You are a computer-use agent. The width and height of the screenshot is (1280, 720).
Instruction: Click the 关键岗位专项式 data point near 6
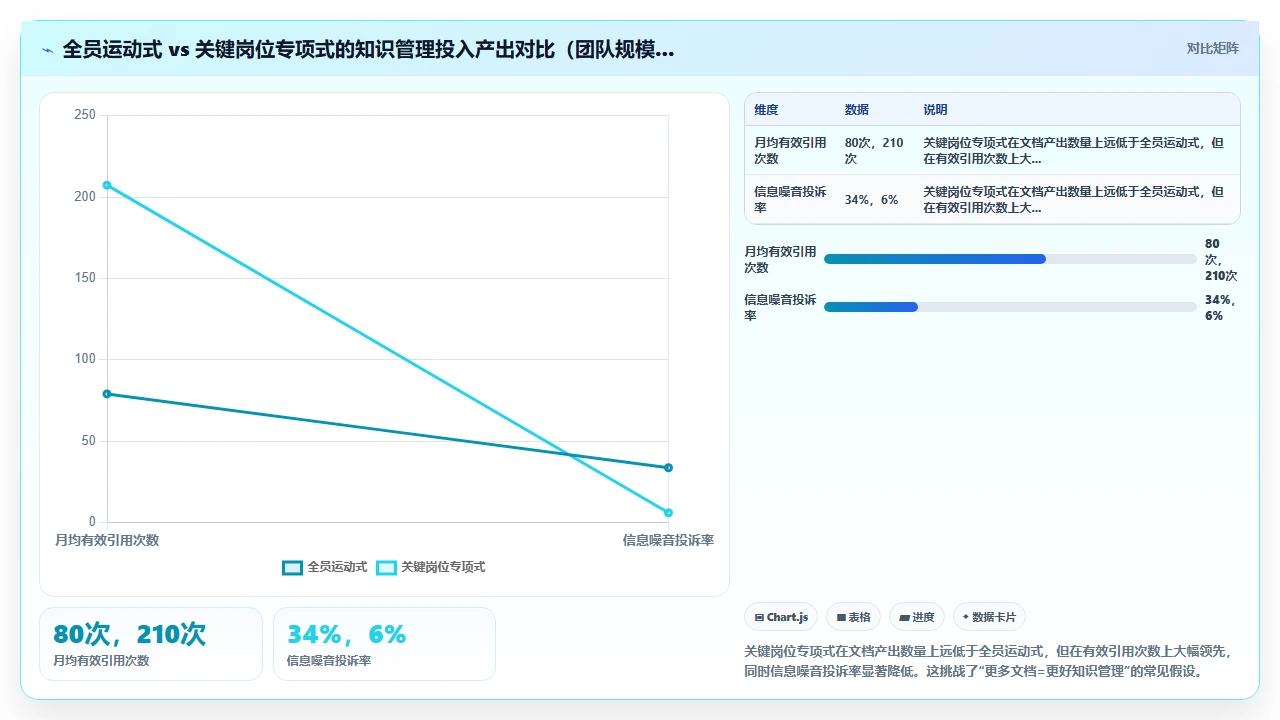668,513
